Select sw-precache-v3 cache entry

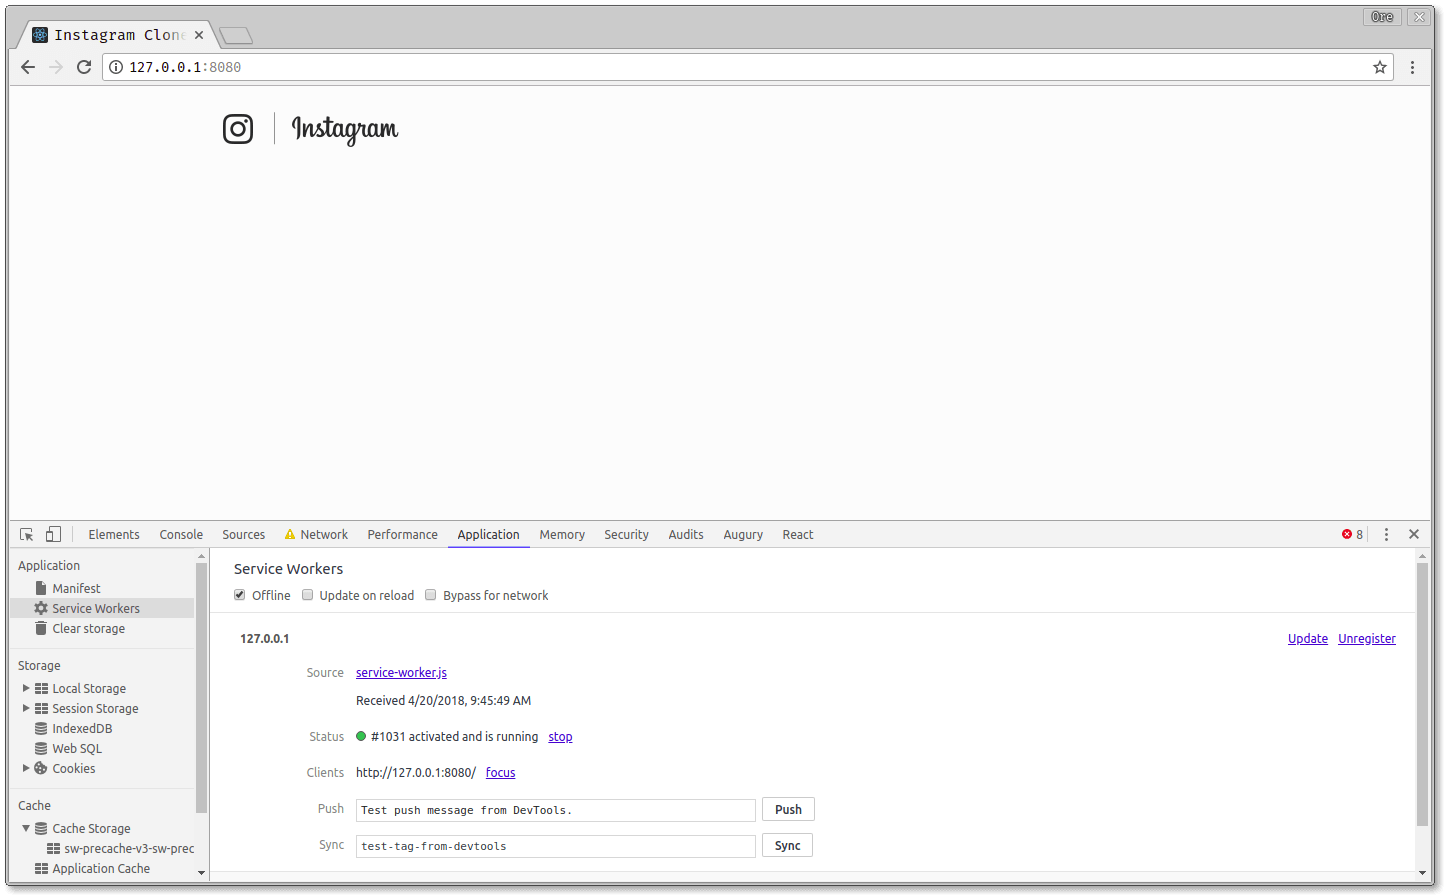pos(121,849)
